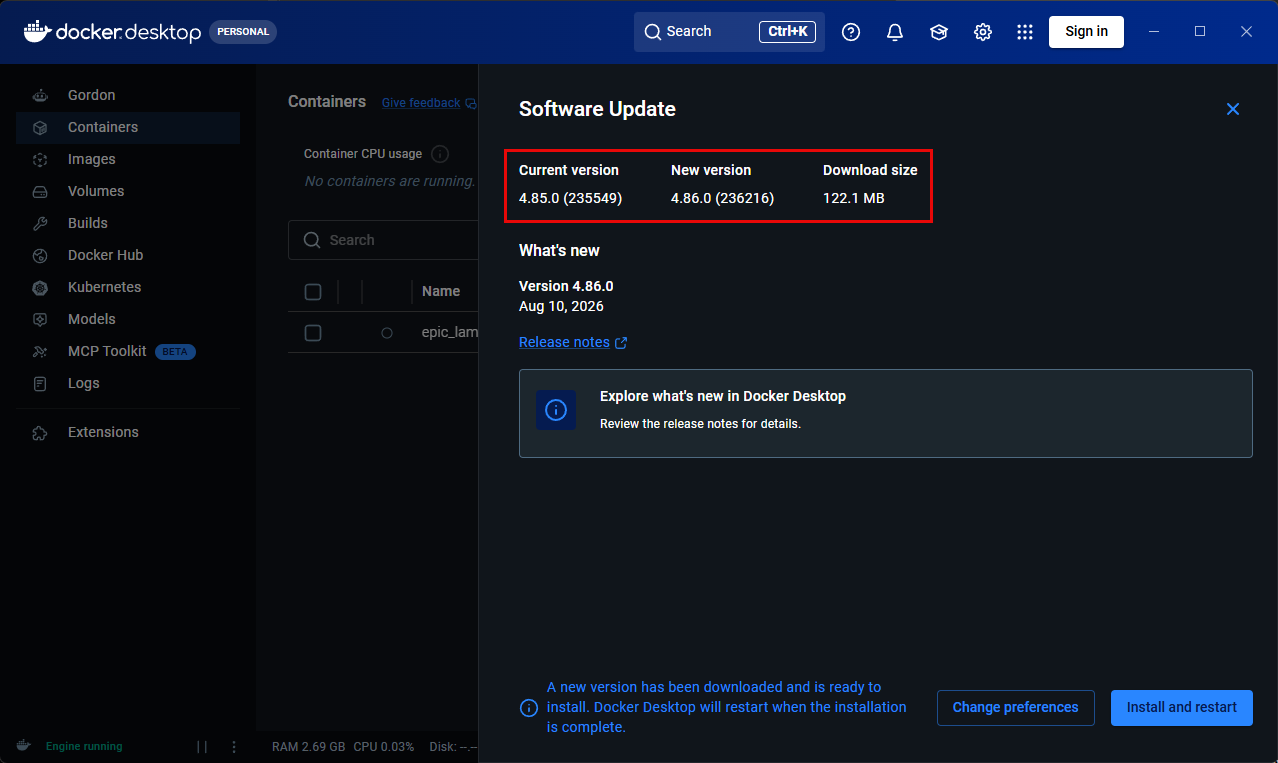1278x763 pixels.
Task: Go to the Images section
Action: (x=128, y=159)
